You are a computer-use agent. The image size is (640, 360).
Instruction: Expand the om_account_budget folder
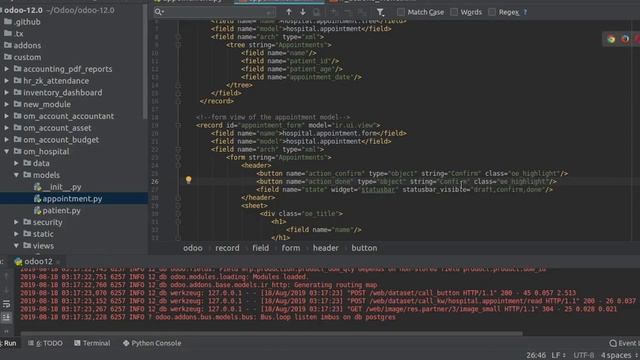pos(7,140)
